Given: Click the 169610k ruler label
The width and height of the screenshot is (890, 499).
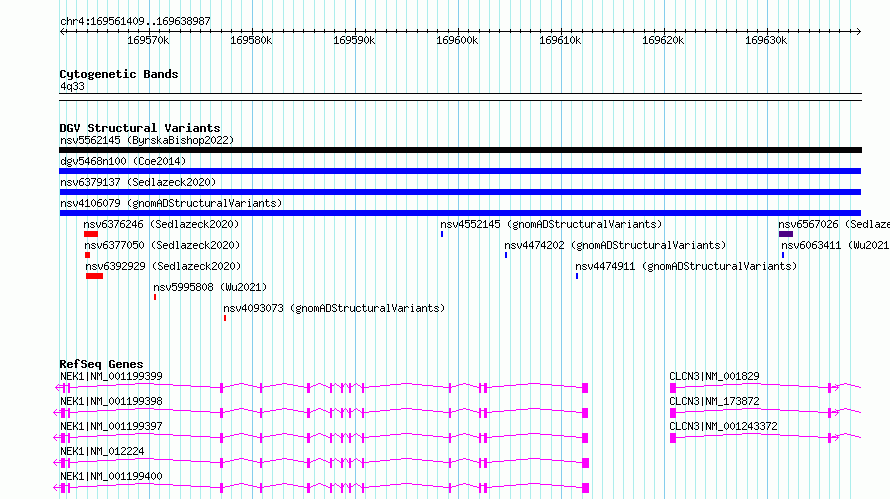Looking at the screenshot, I should tap(560, 40).
